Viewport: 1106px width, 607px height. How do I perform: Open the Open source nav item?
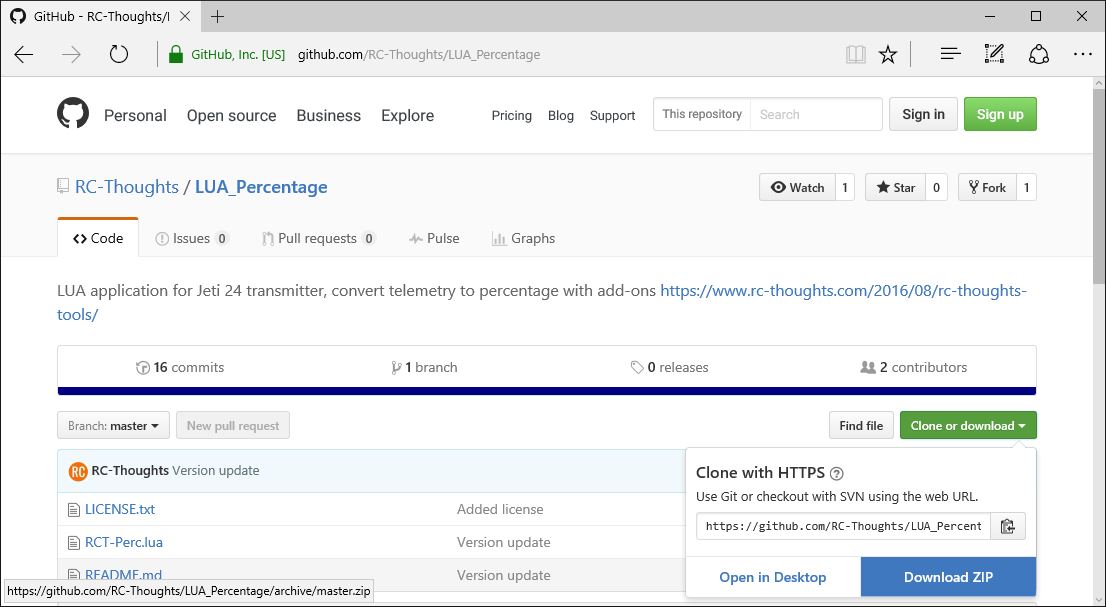click(x=231, y=116)
